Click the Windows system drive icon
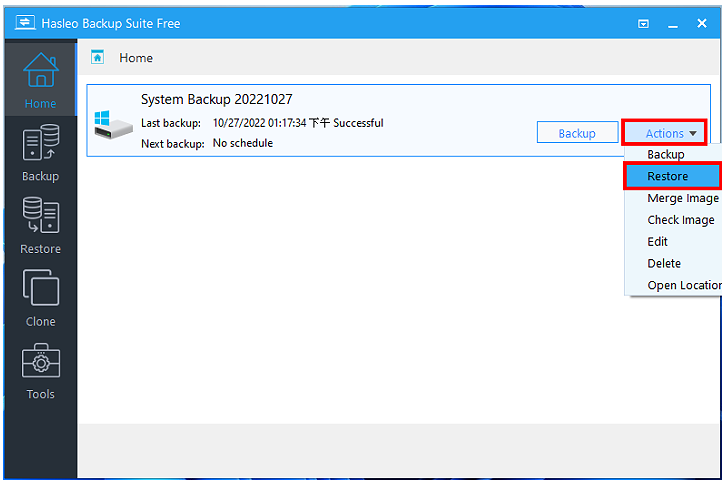Viewport: 726px width, 487px height. pos(113,125)
